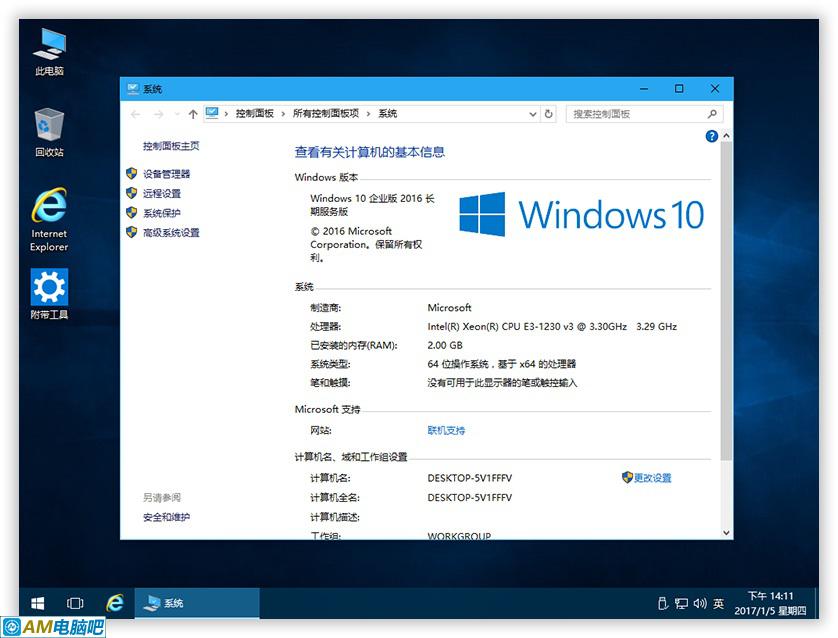Select the Microsoft manufacturer value
Screen dimensions: 838x638
click(x=449, y=308)
